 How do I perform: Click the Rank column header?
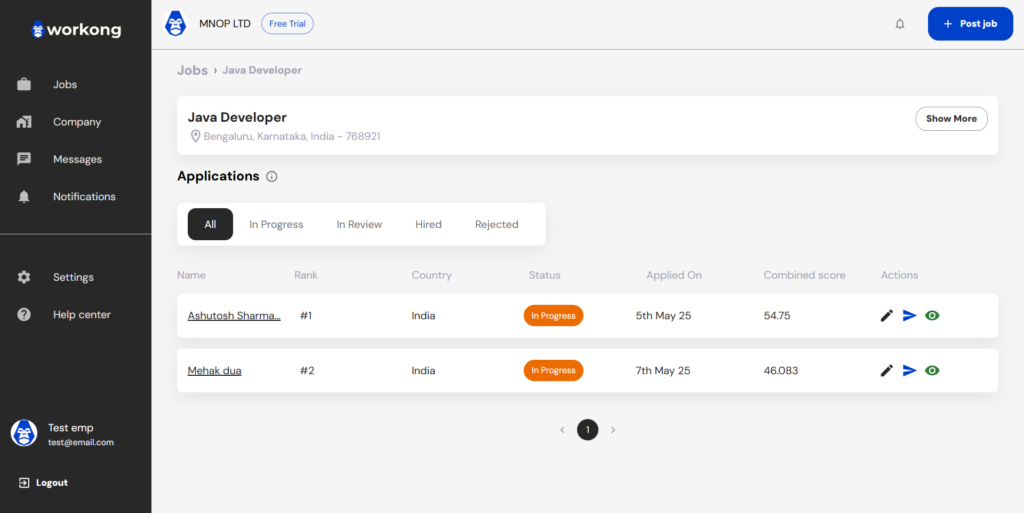click(306, 275)
